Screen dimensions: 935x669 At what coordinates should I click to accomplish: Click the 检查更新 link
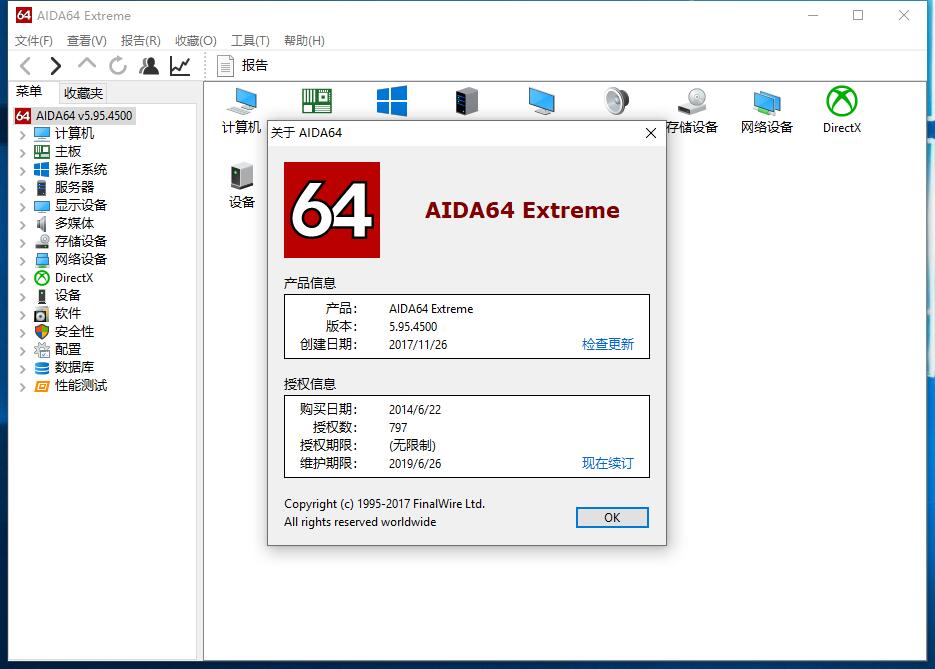[x=608, y=344]
